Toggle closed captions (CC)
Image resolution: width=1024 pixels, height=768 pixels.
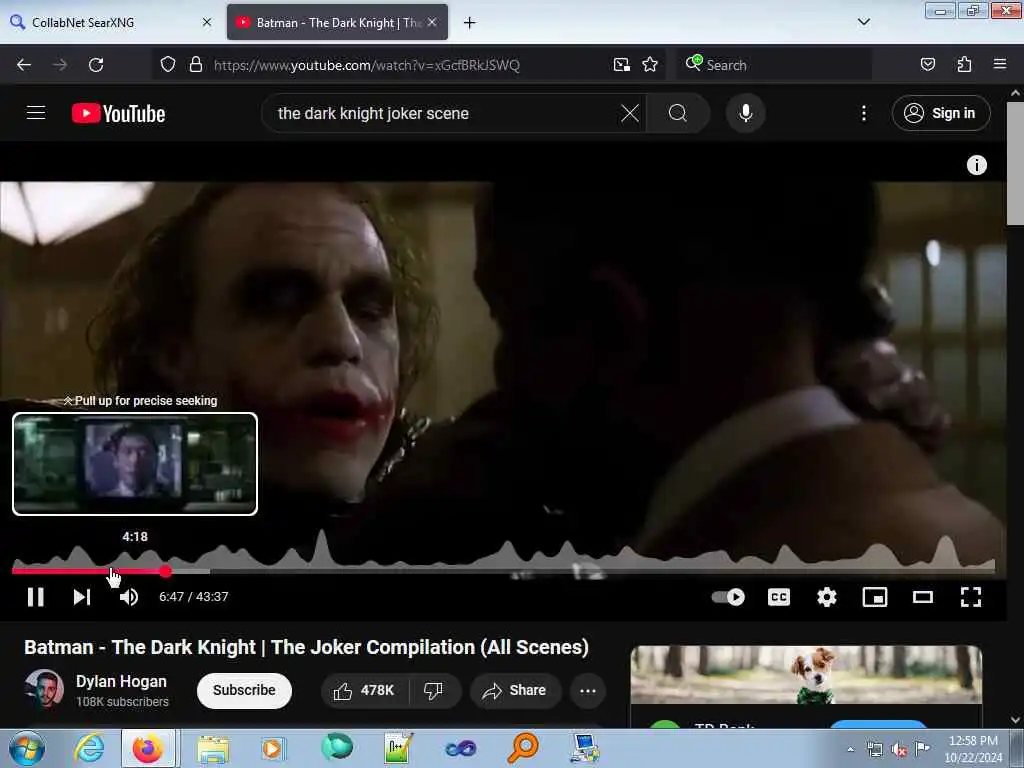[x=778, y=597]
